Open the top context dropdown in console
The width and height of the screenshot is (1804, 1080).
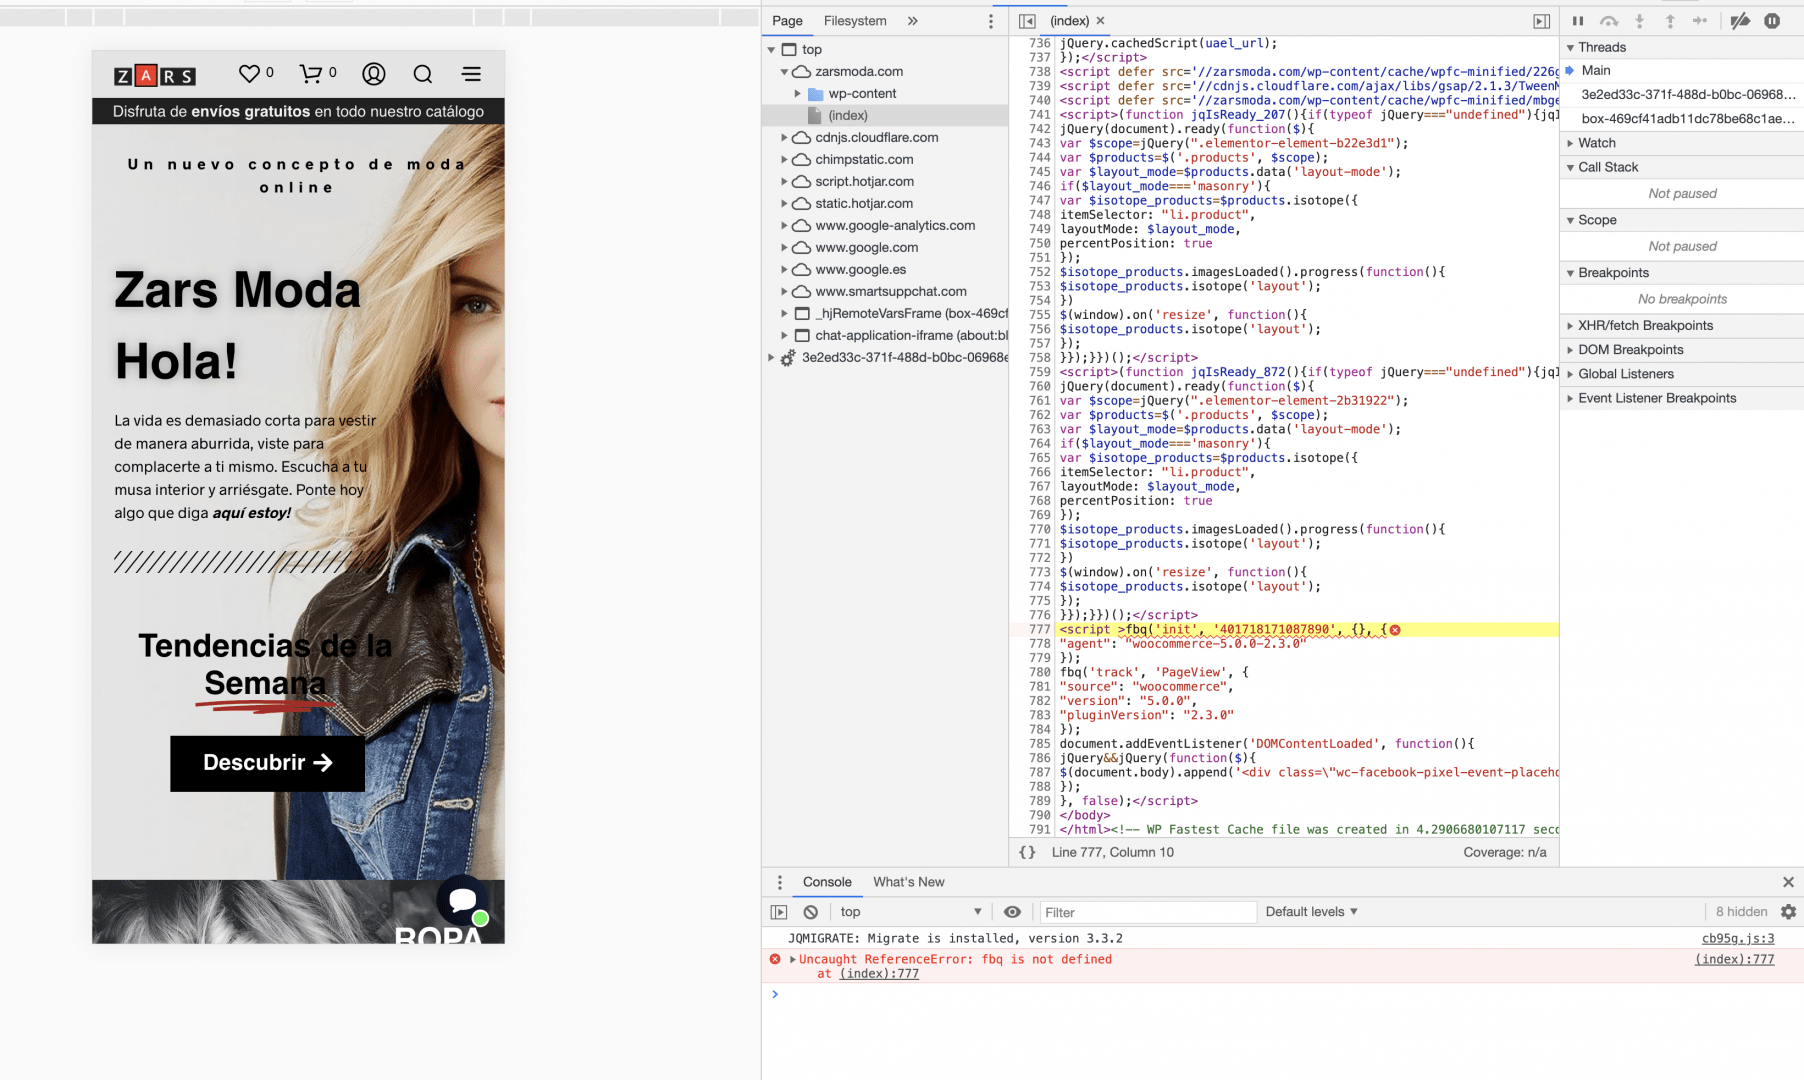(x=911, y=912)
